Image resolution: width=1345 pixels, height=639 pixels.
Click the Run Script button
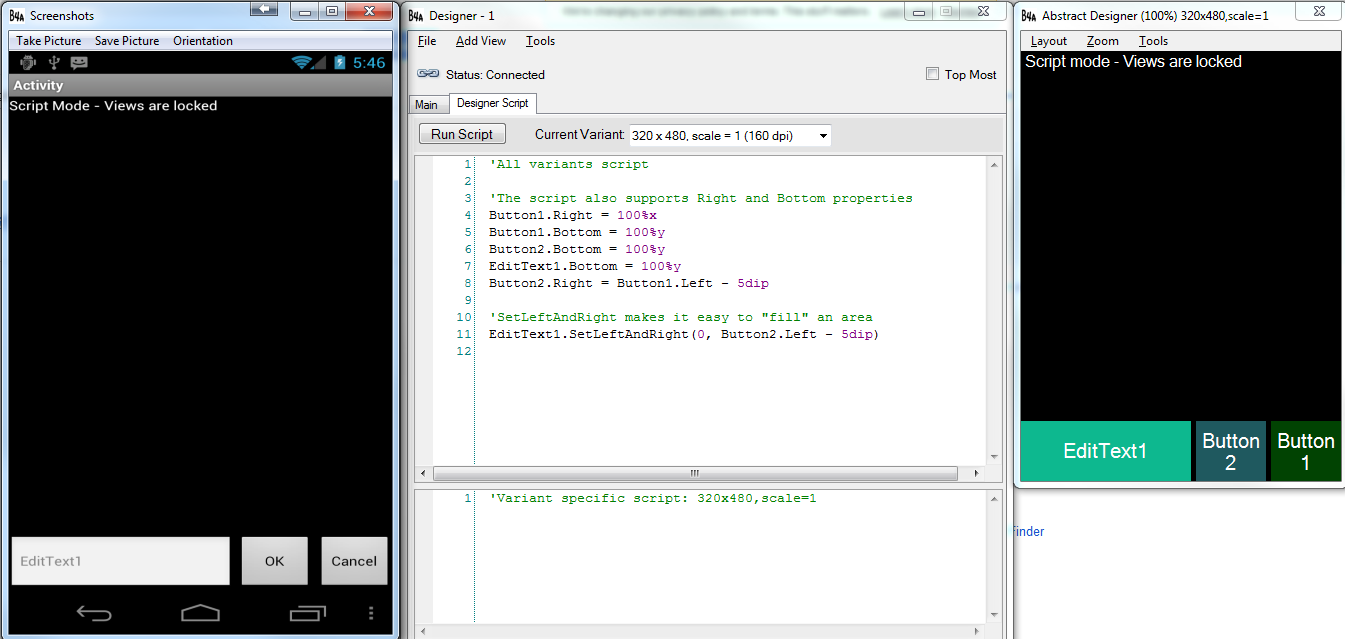pos(461,133)
